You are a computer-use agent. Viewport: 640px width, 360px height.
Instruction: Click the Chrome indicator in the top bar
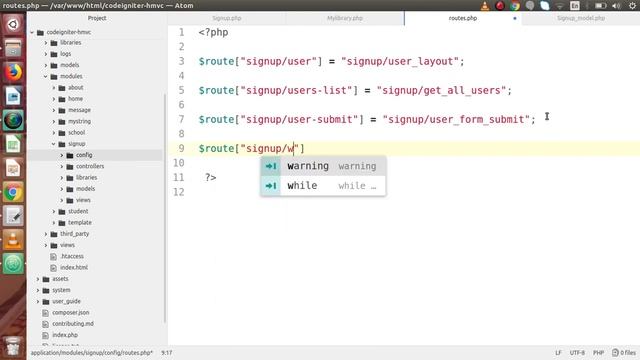pos(515,5)
